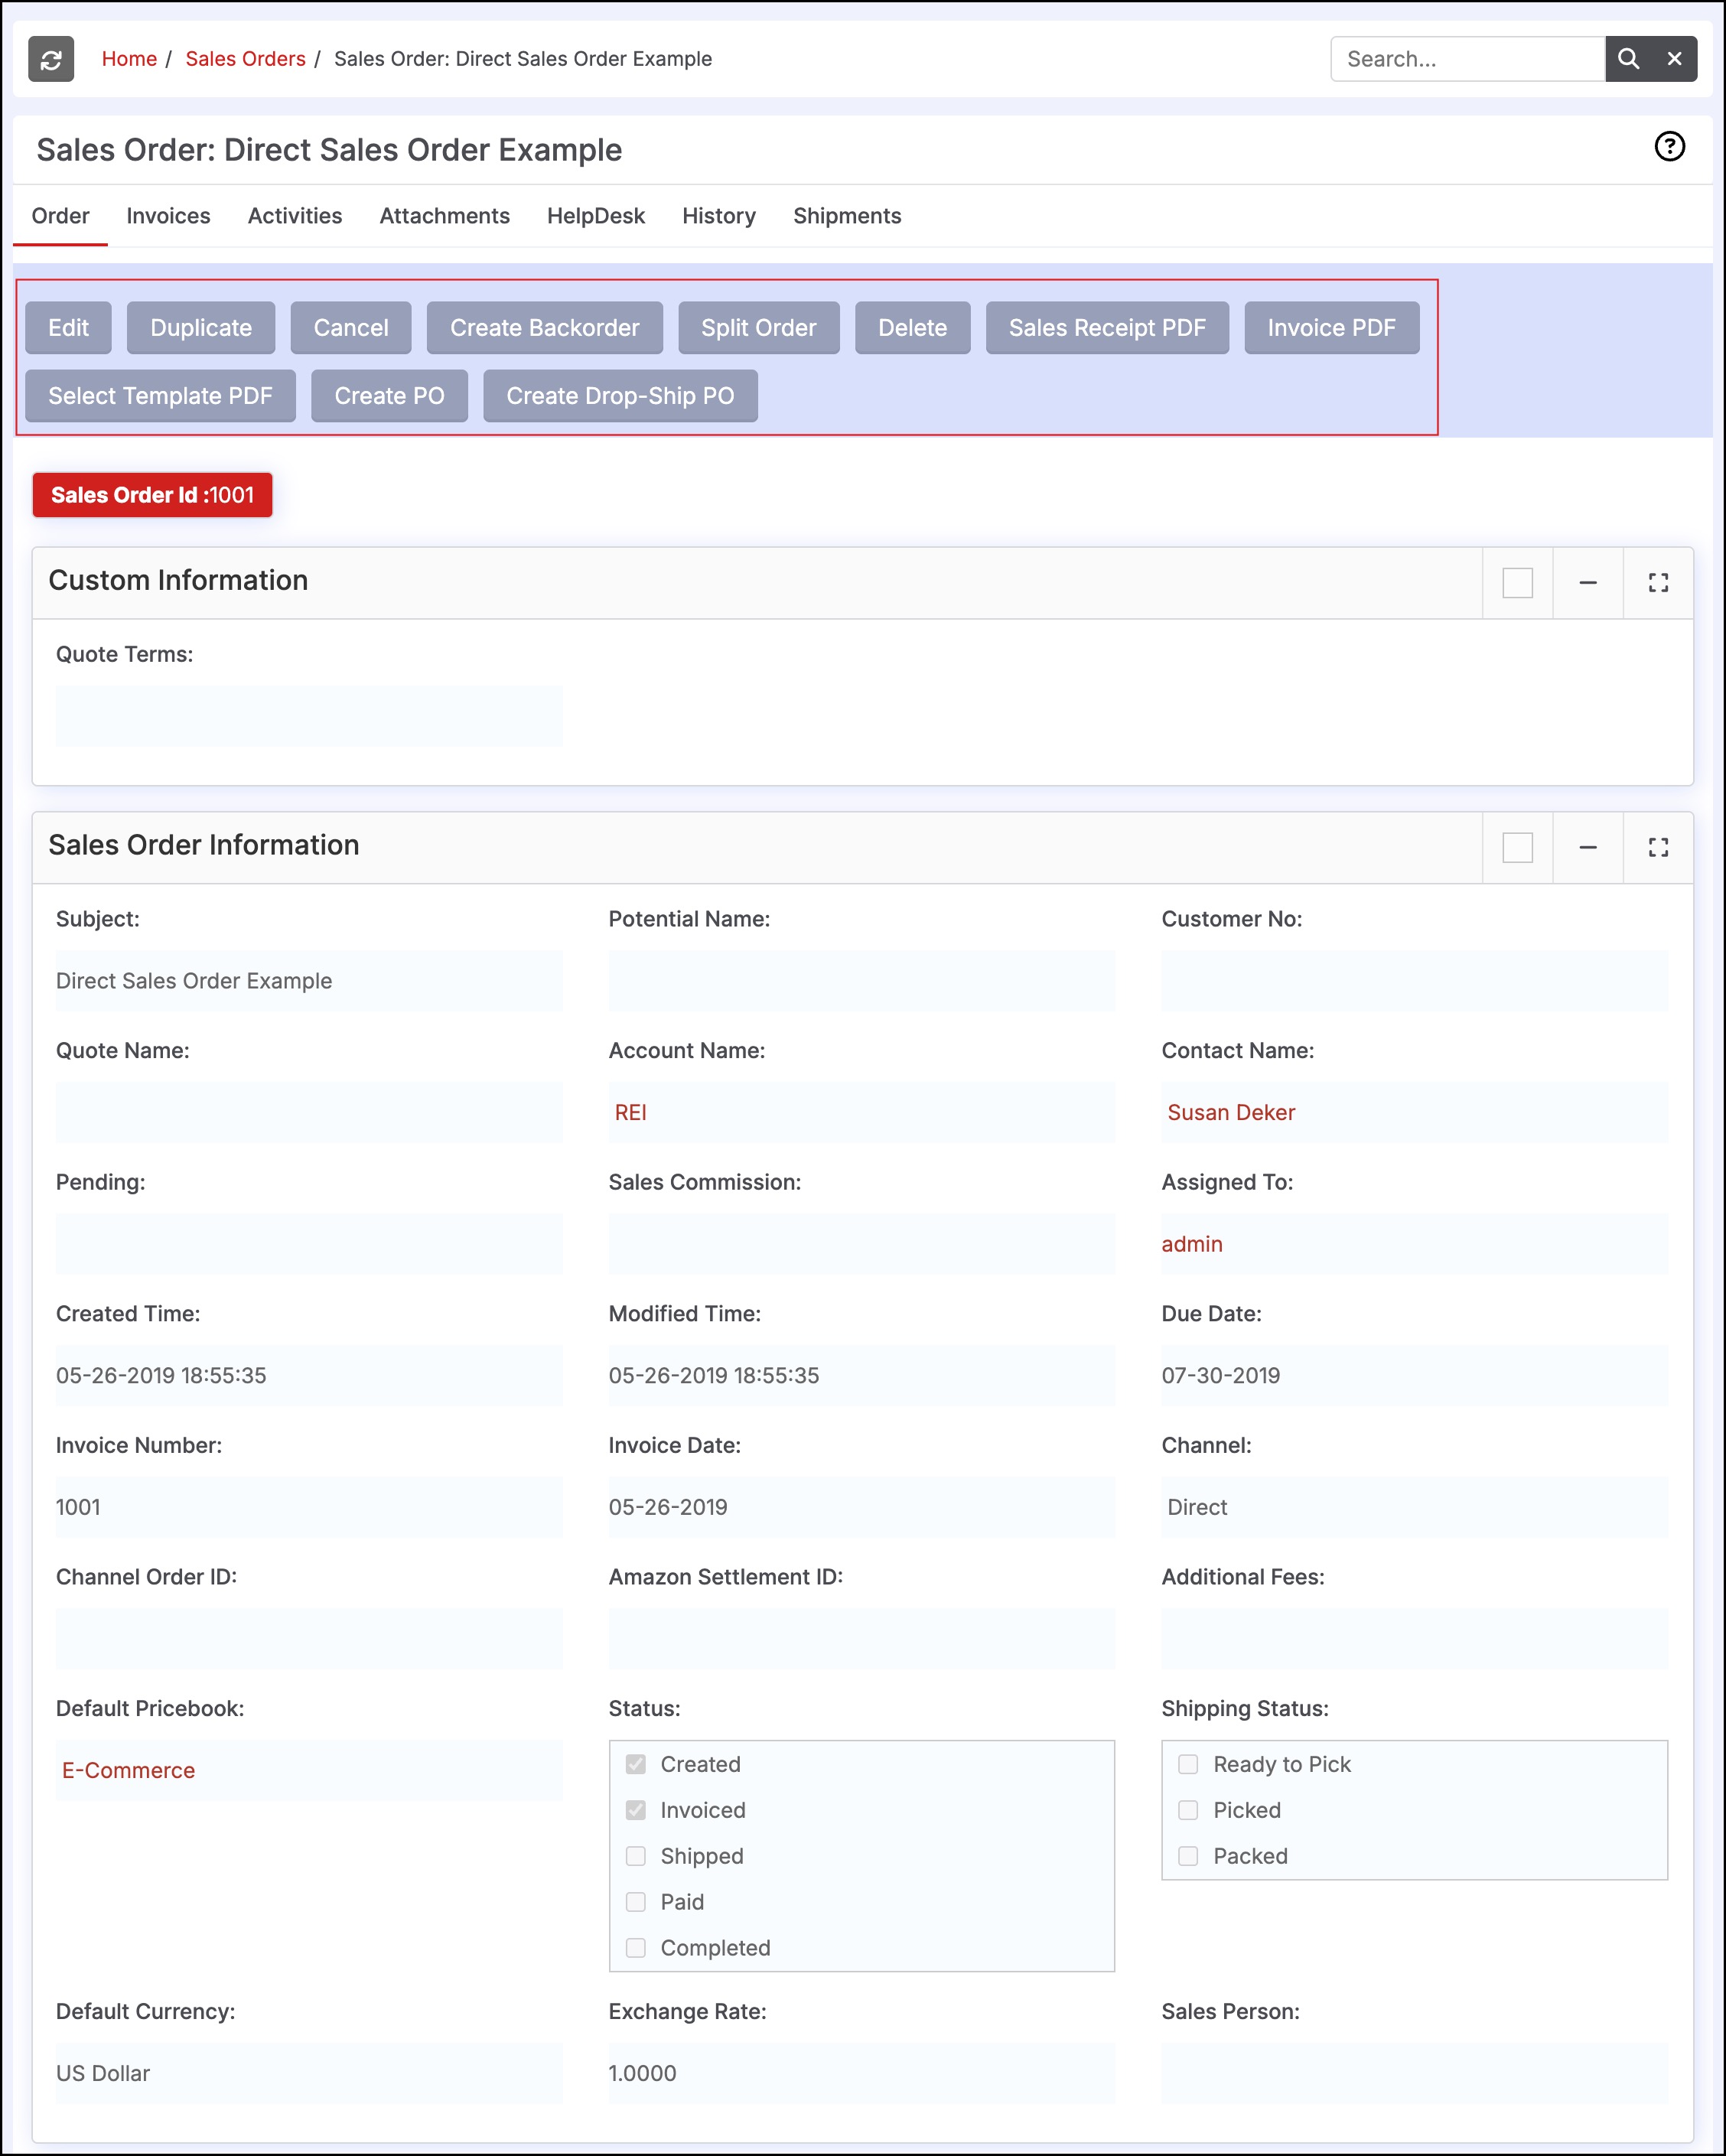The height and width of the screenshot is (2156, 1726).
Task: Go to Sales Orders breadcrumb link
Action: point(245,59)
